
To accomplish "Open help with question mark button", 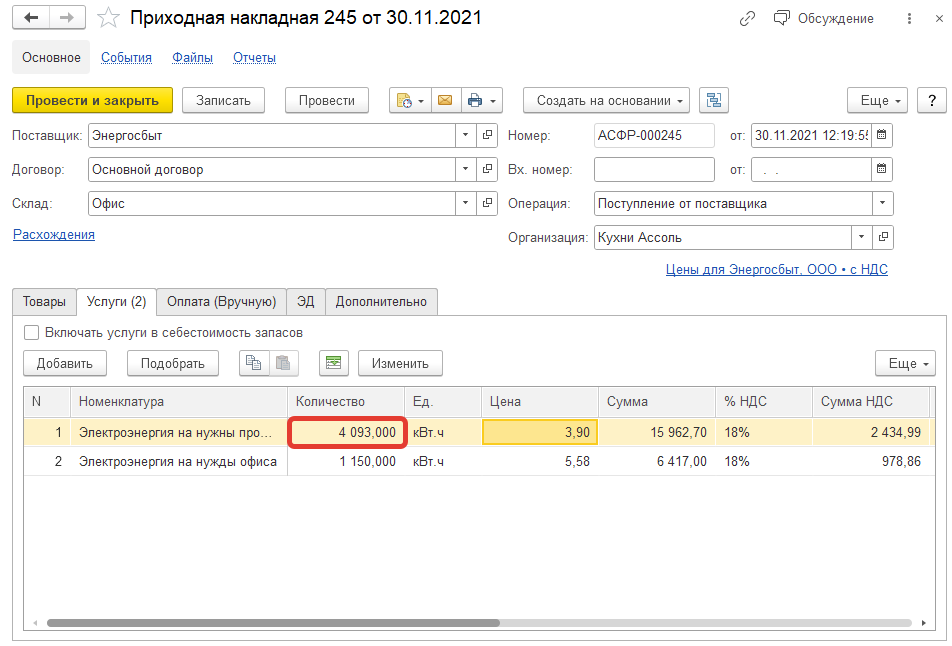I will (x=932, y=100).
